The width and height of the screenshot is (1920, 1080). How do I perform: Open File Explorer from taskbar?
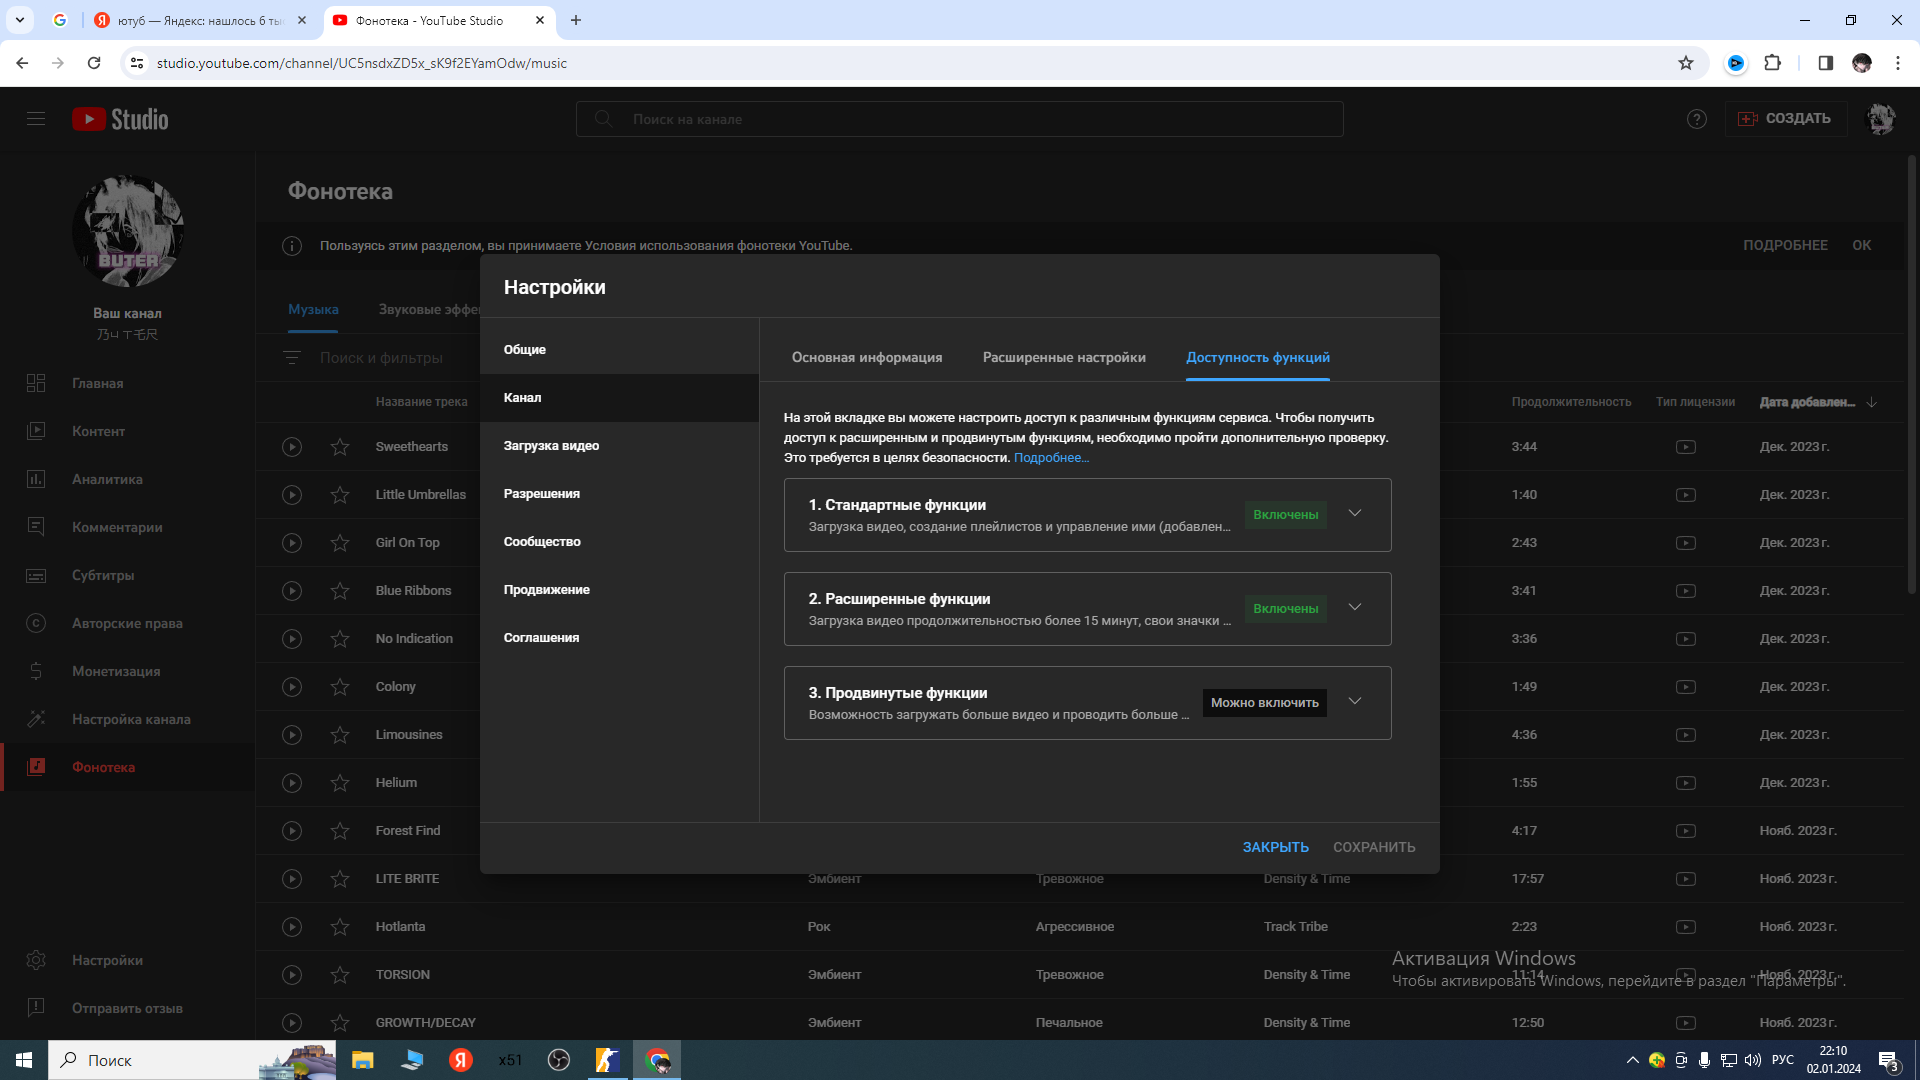coord(362,1060)
